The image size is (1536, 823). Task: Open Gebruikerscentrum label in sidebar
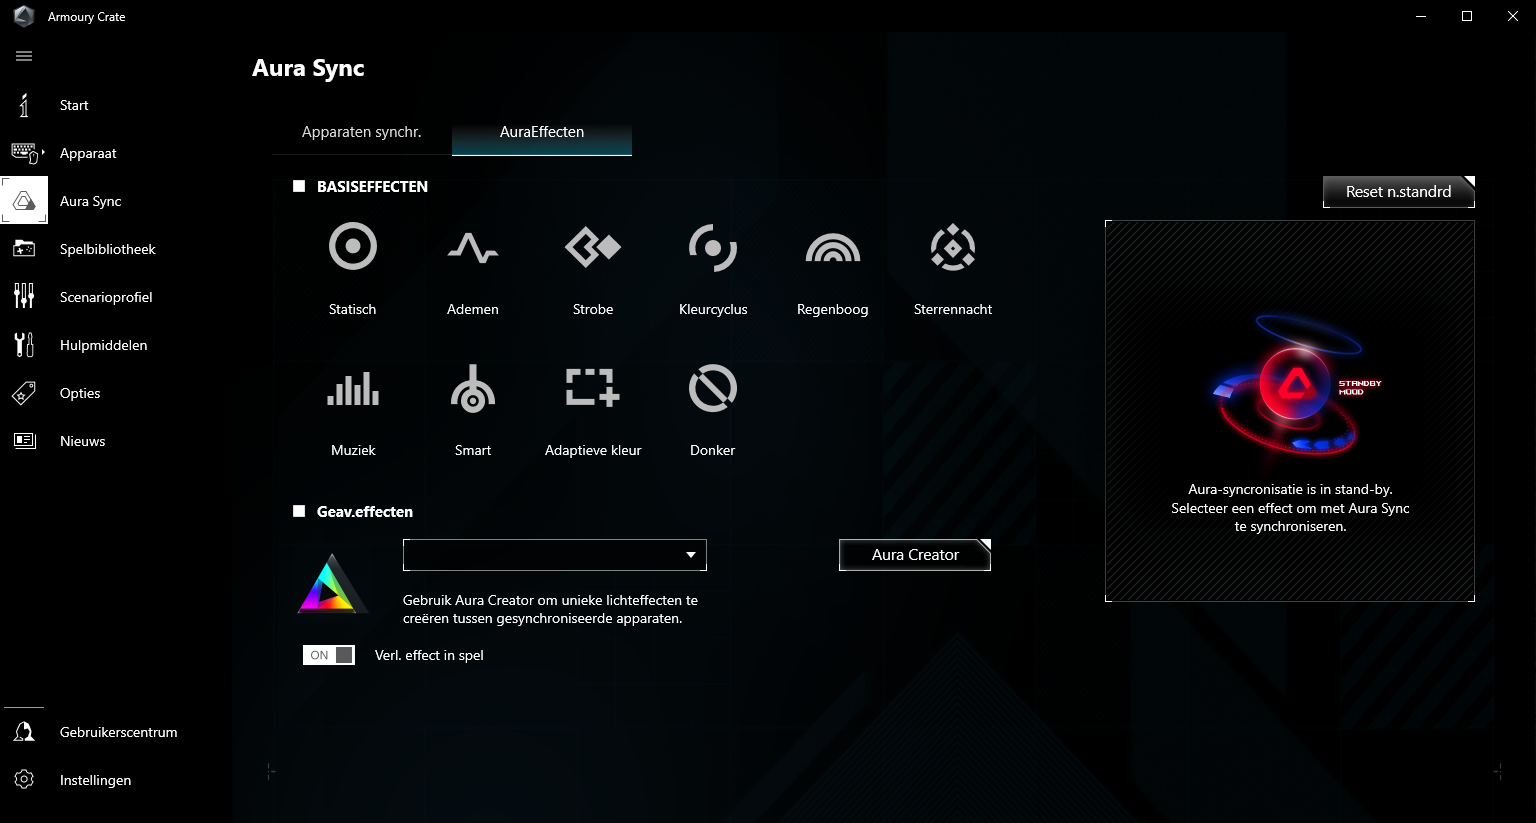coord(119,732)
